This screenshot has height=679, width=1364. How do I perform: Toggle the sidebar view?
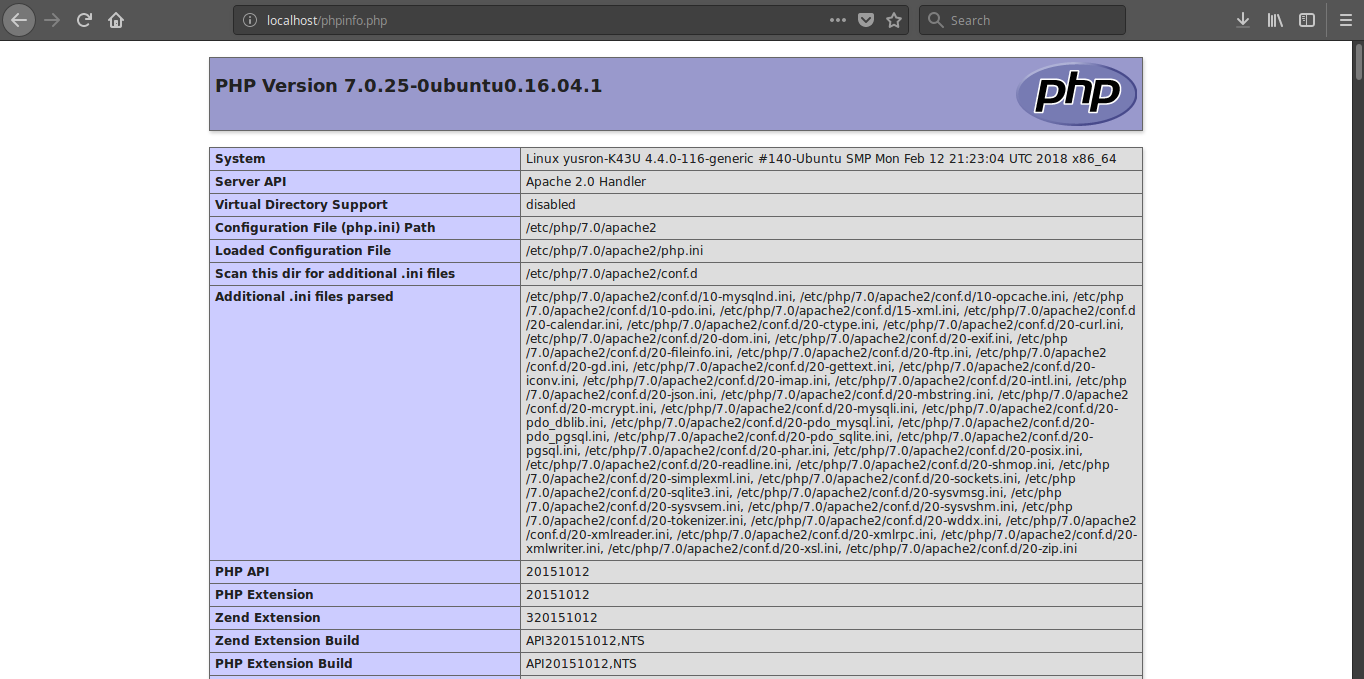pos(1307,20)
